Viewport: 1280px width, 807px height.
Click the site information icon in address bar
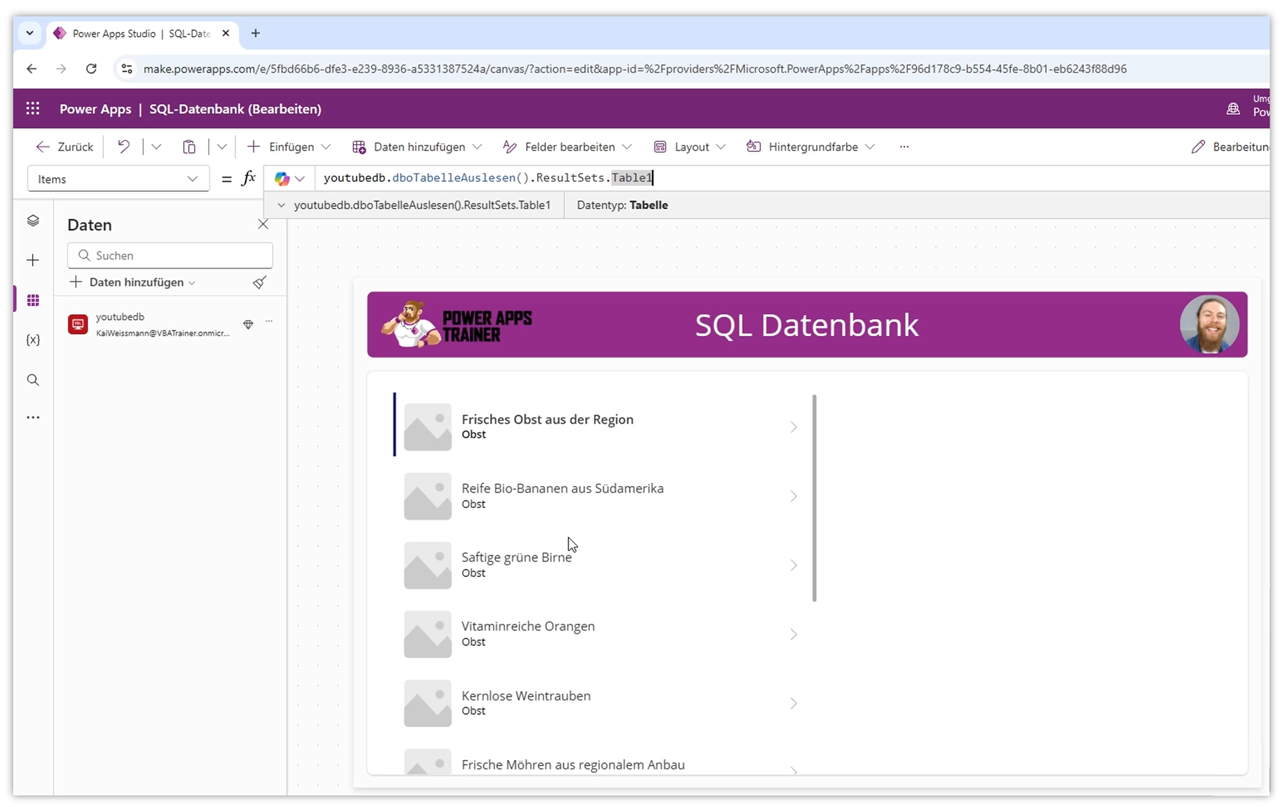[126, 69]
